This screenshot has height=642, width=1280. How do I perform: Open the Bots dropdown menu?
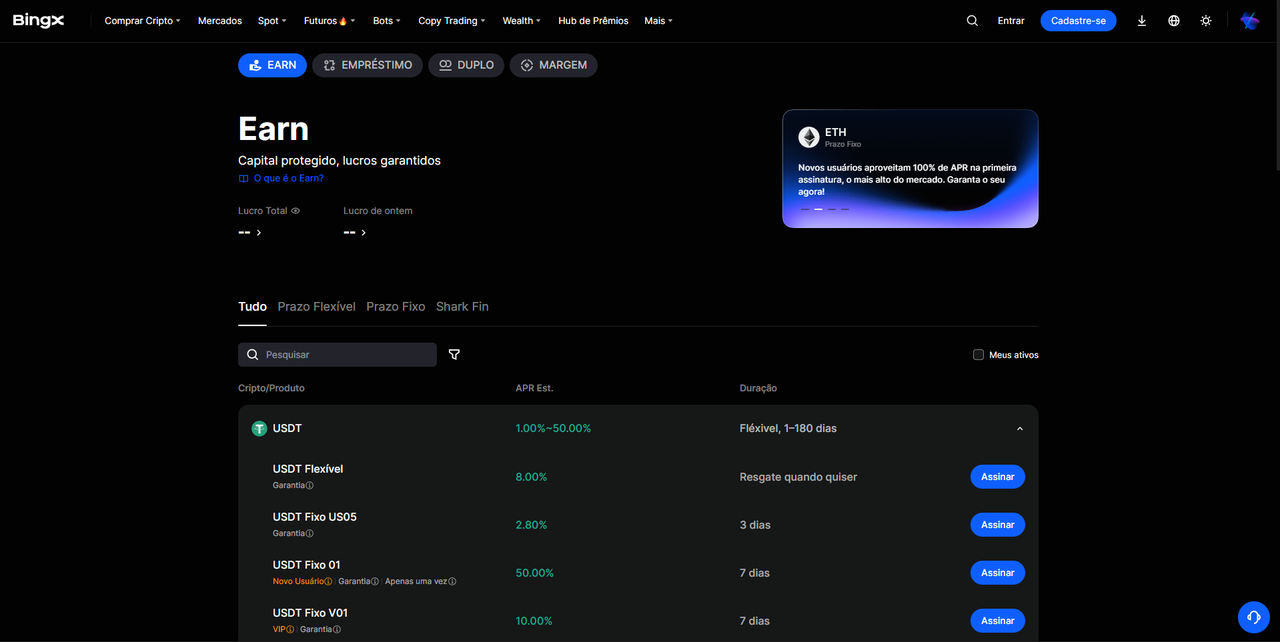(386, 20)
